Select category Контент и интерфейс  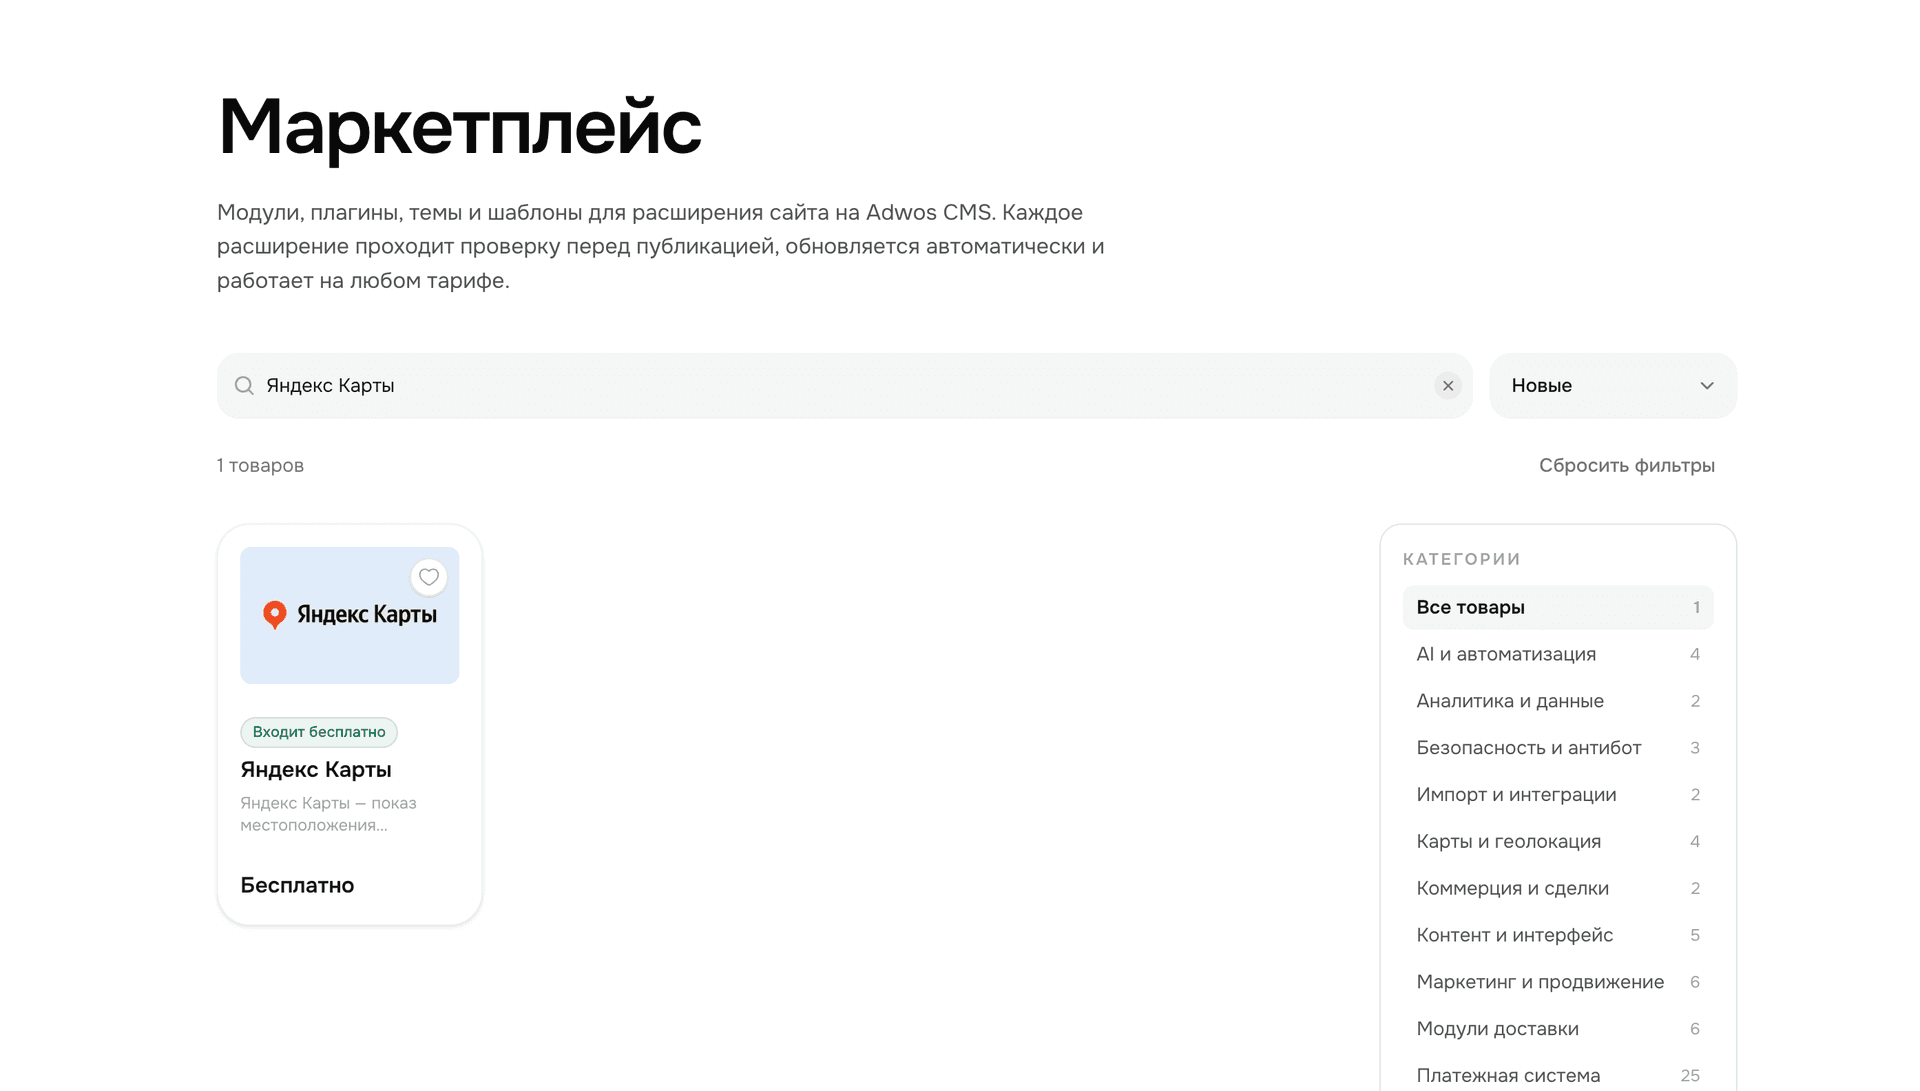tap(1558, 935)
